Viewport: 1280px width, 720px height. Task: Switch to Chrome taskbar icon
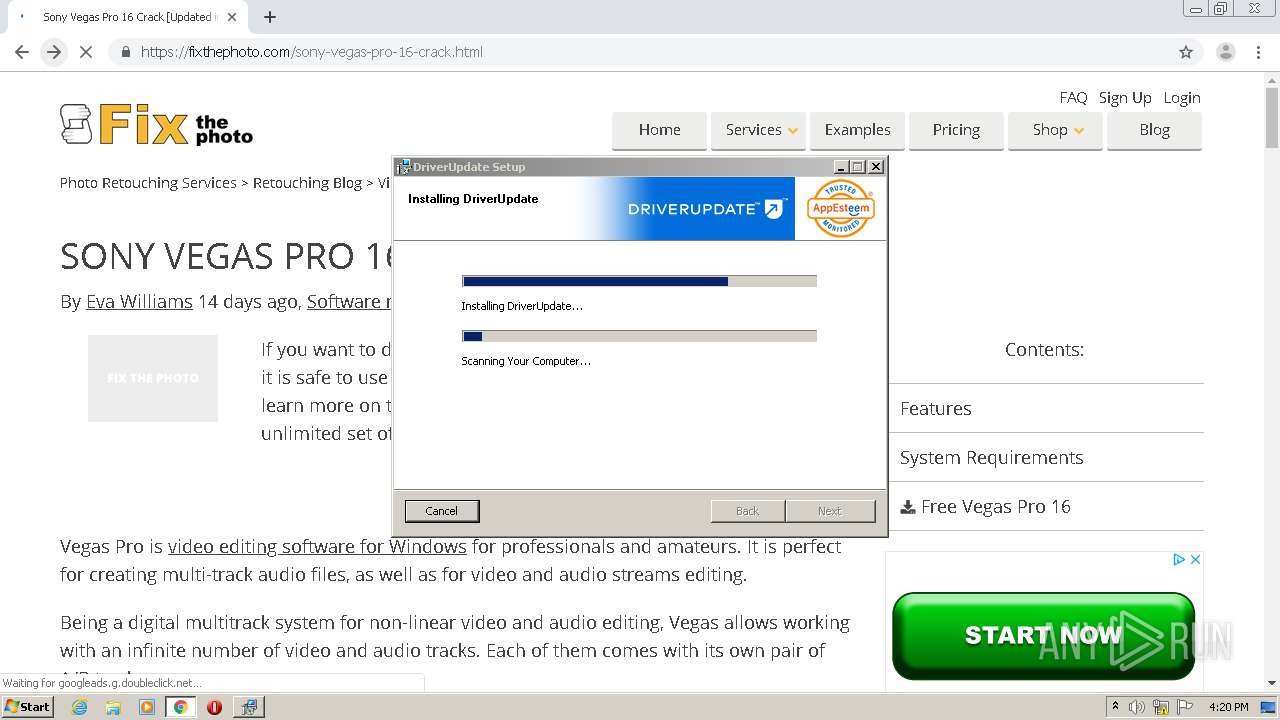(x=180, y=707)
